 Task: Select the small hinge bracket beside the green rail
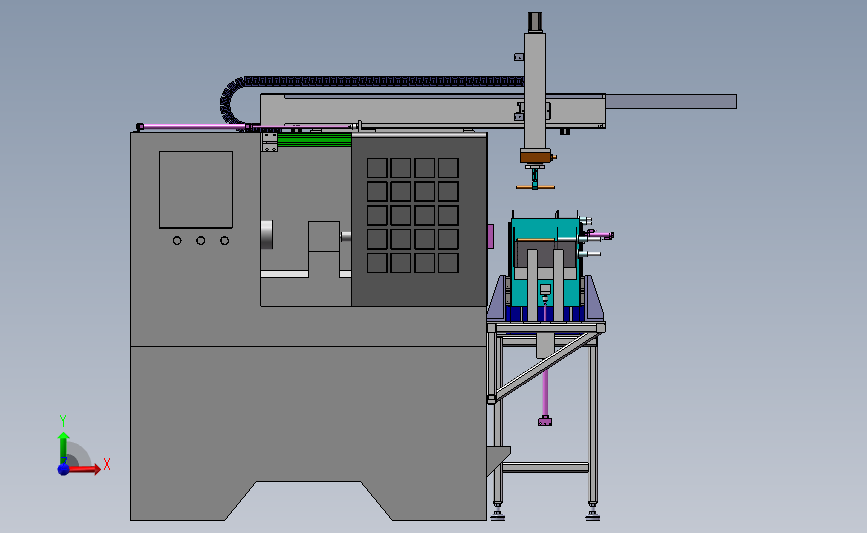tap(269, 142)
